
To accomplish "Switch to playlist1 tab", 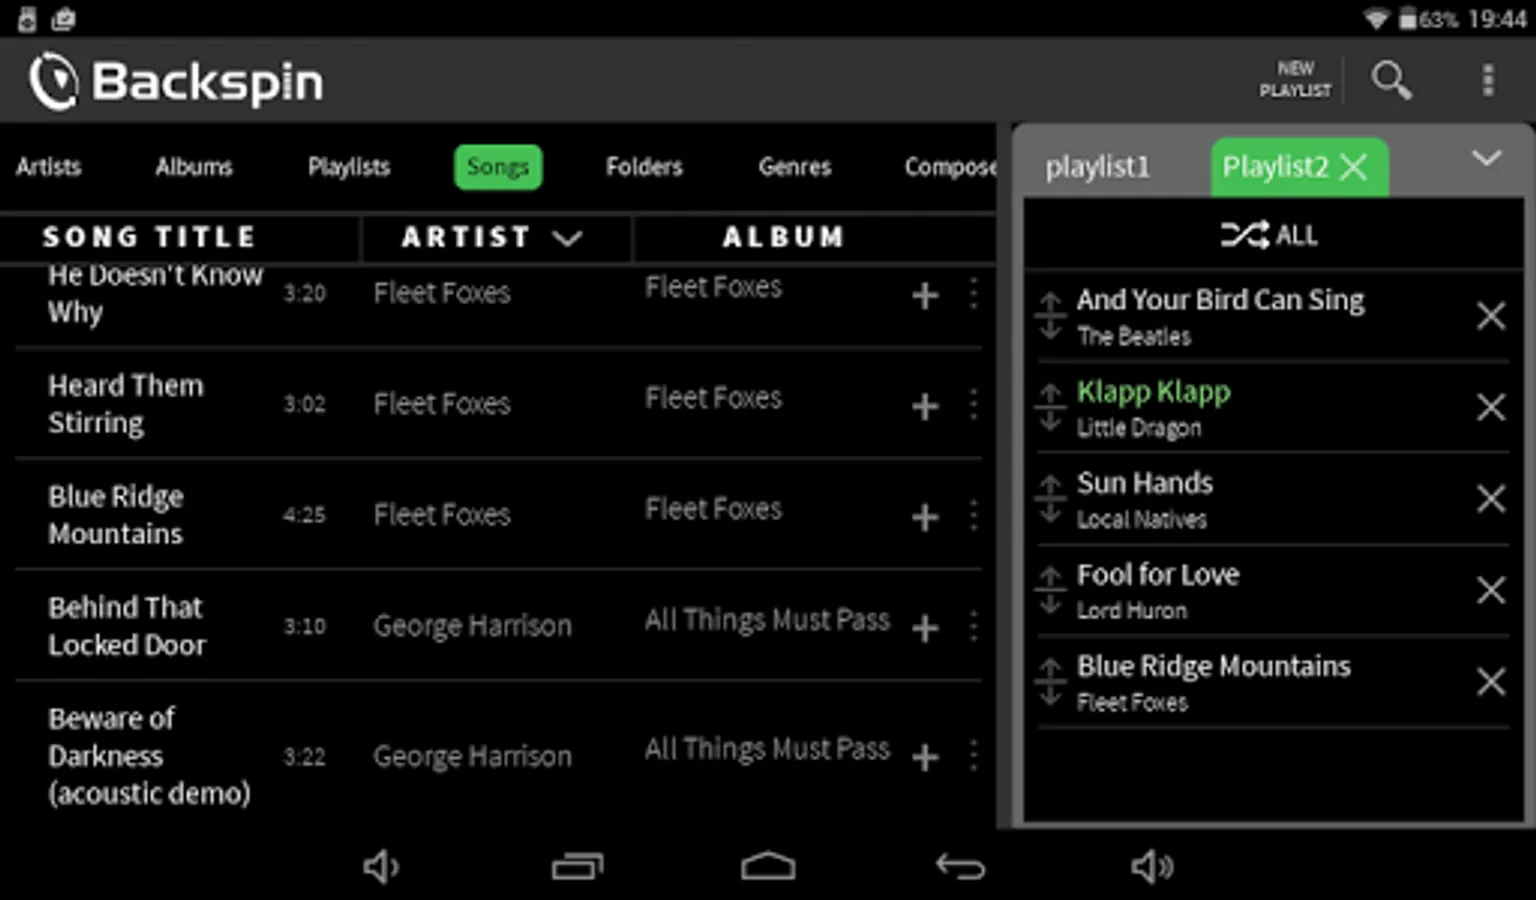I will 1097,167.
